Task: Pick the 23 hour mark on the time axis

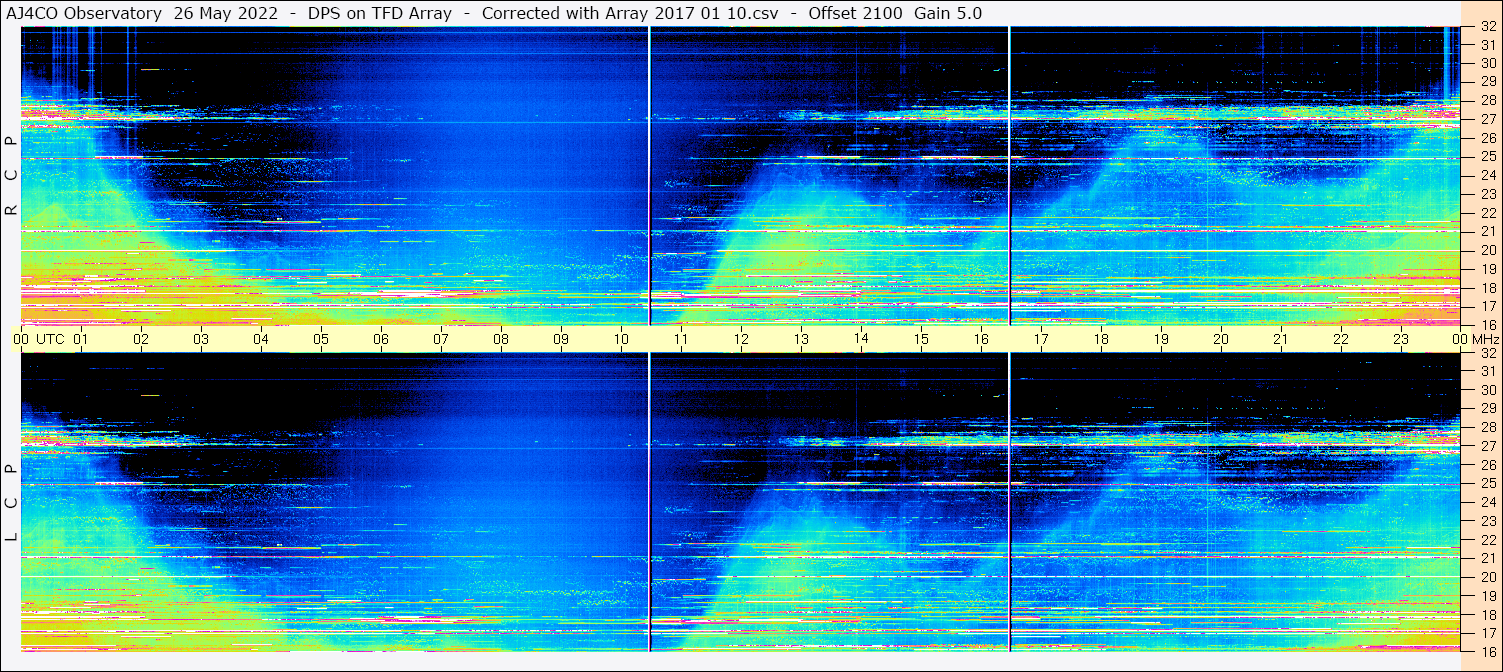Action: pos(1401,339)
